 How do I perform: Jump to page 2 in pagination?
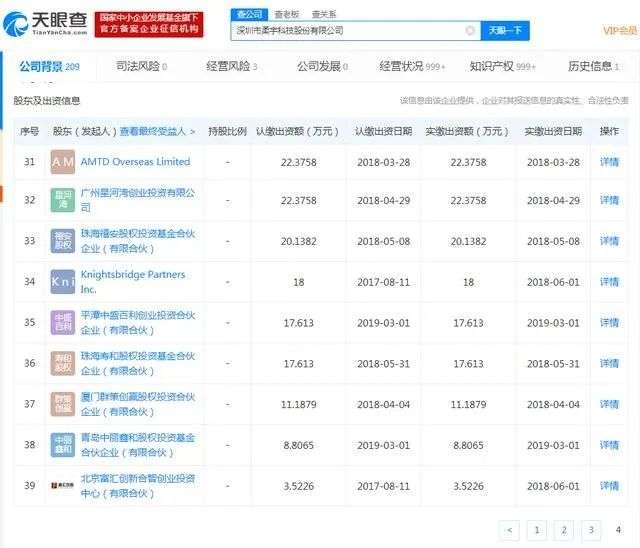click(563, 530)
